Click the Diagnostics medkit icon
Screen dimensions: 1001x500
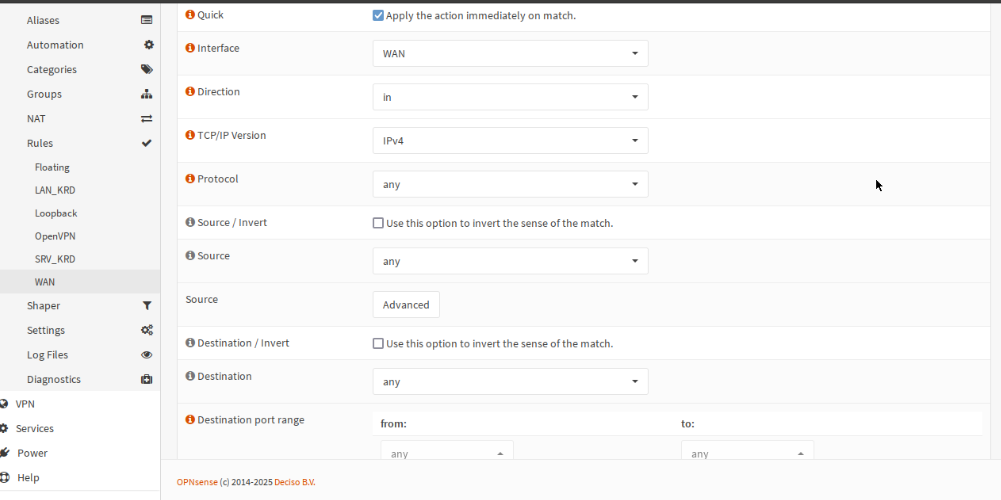(147, 380)
